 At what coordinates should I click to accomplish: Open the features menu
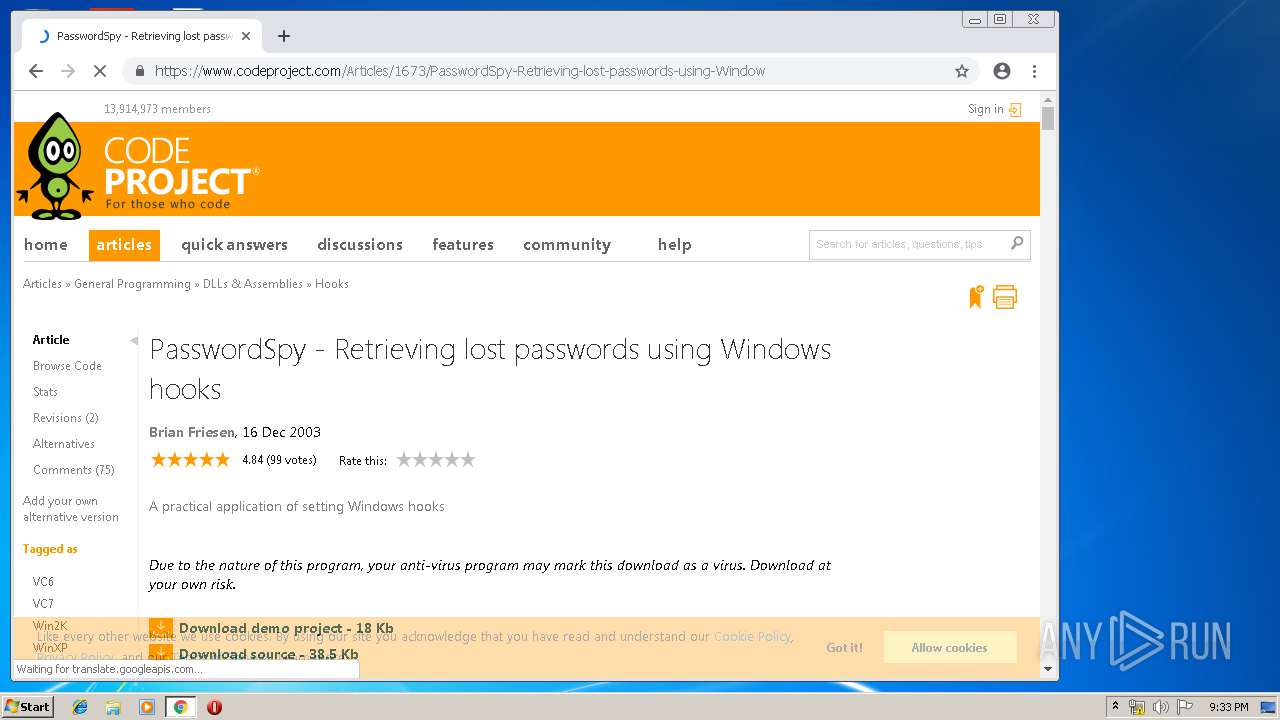tap(463, 245)
